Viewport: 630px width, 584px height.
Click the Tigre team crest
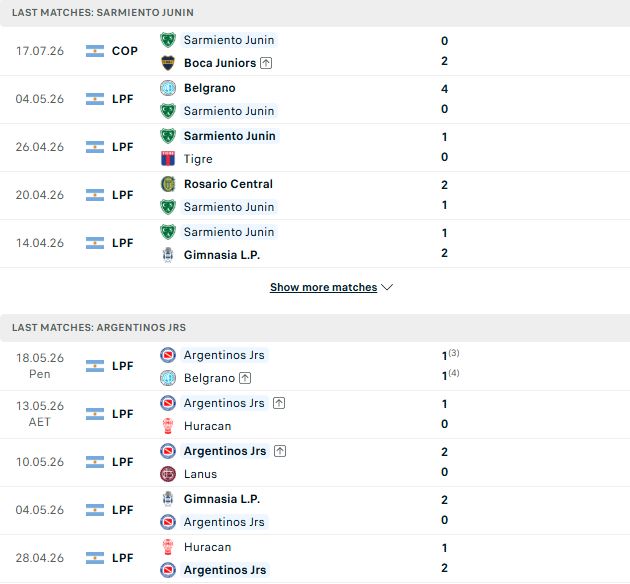click(x=168, y=159)
